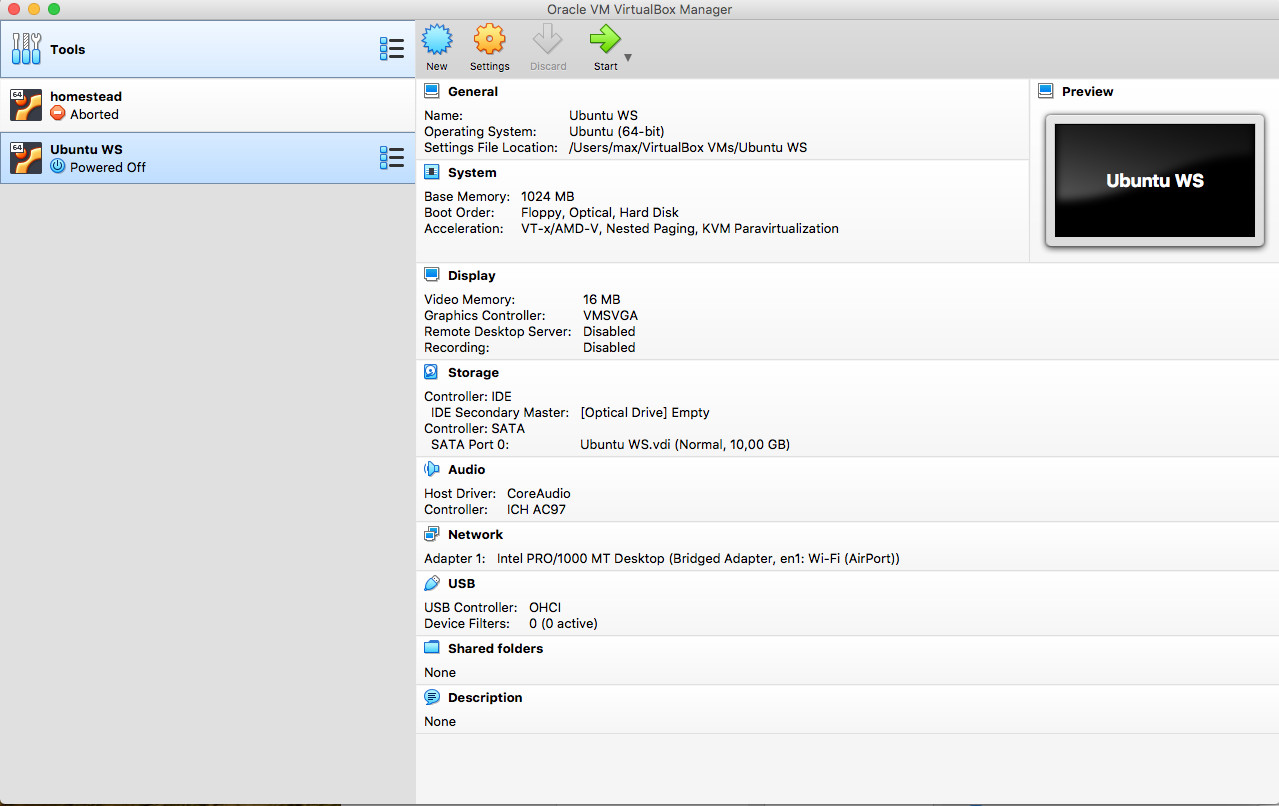Click the USB section icon
This screenshot has width=1279, height=806.
432,583
